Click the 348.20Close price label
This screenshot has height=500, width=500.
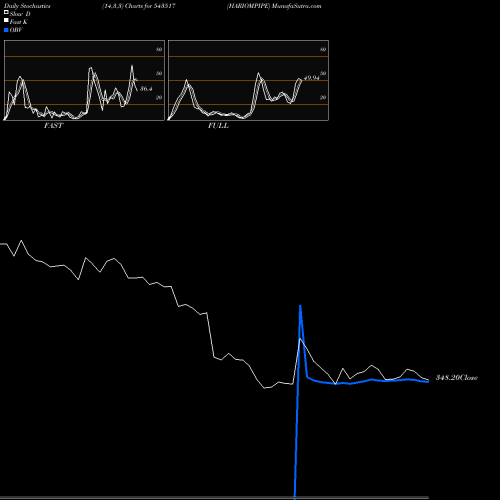click(x=457, y=378)
